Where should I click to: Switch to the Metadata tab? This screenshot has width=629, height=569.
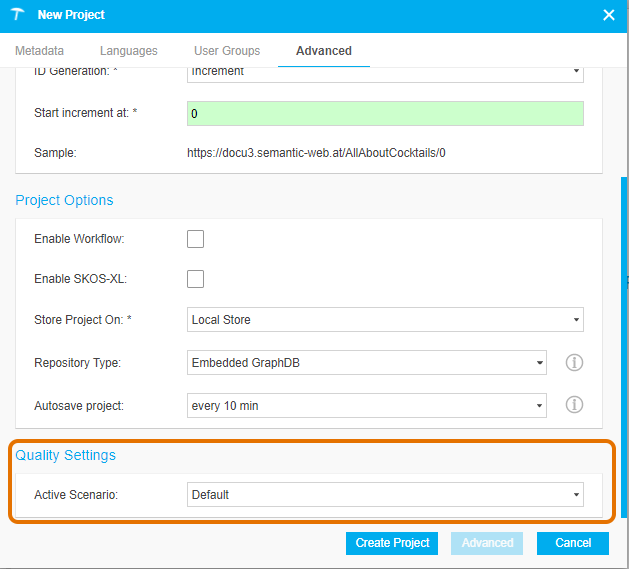coord(40,51)
